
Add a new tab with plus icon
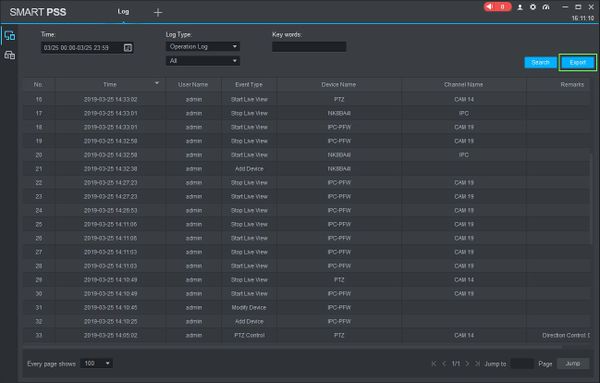[x=158, y=13]
